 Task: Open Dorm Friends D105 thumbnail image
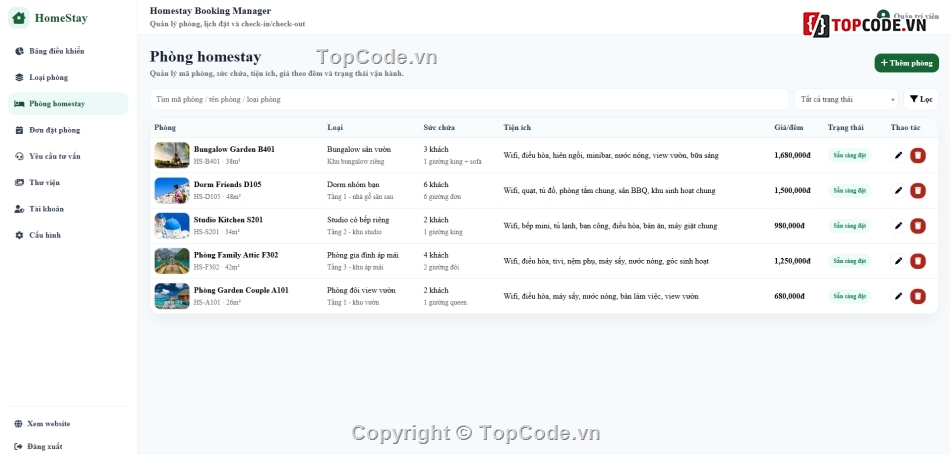(172, 190)
